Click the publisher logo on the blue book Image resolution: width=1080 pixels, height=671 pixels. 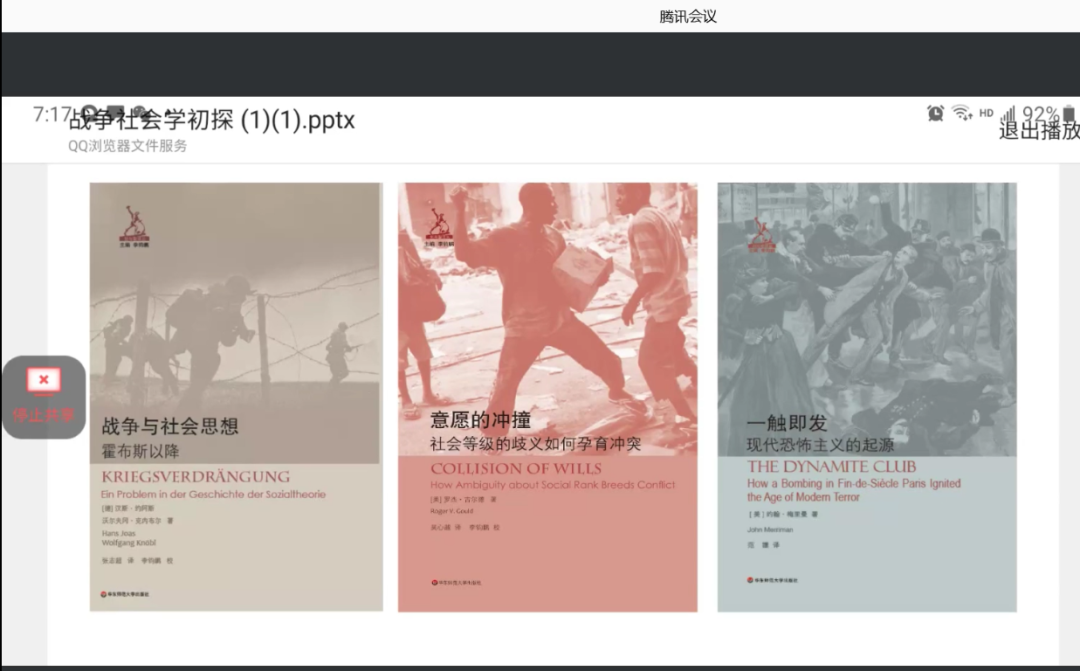point(772,580)
